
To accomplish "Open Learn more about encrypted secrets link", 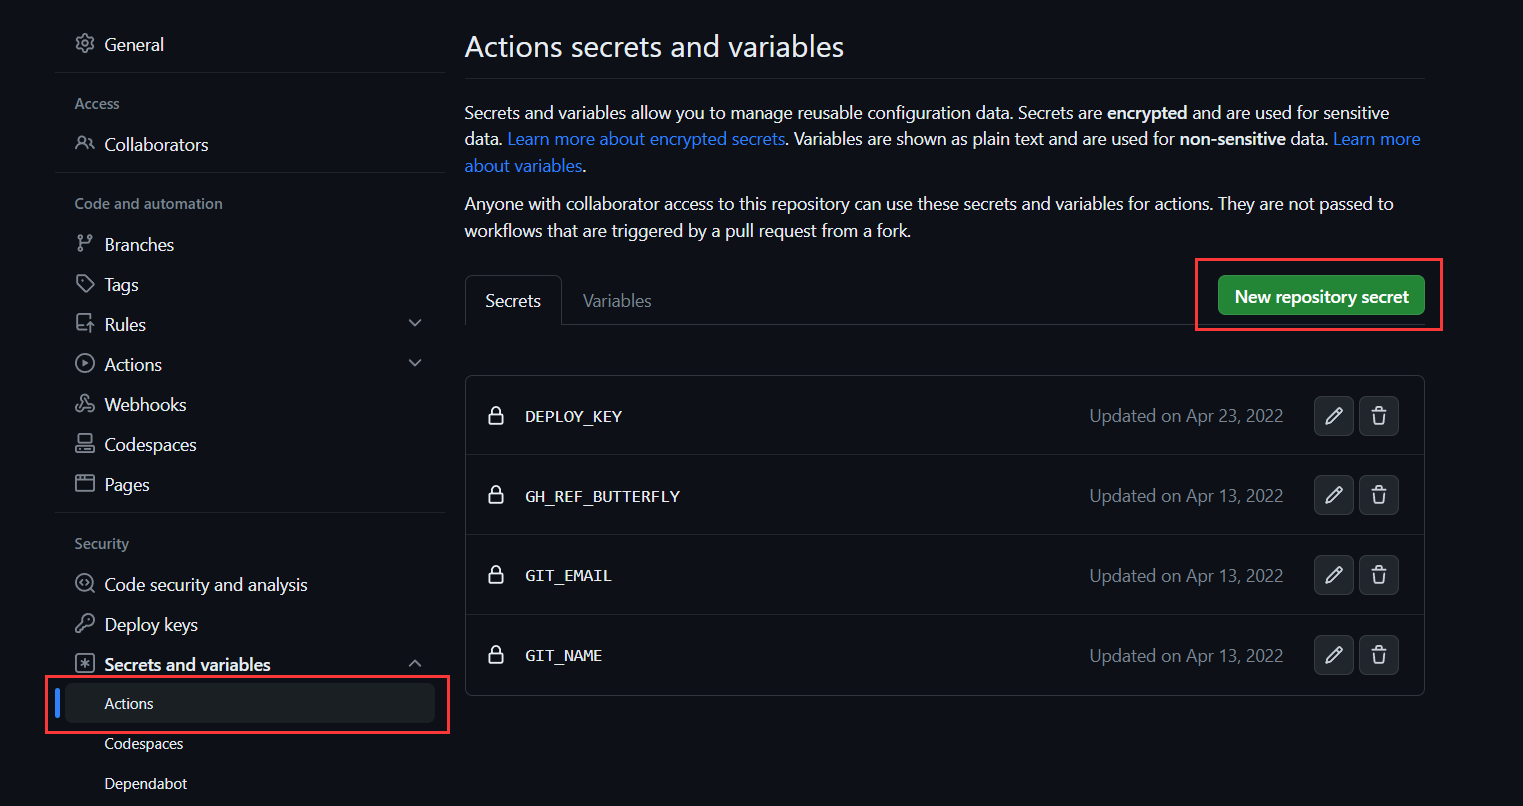I will click(646, 139).
